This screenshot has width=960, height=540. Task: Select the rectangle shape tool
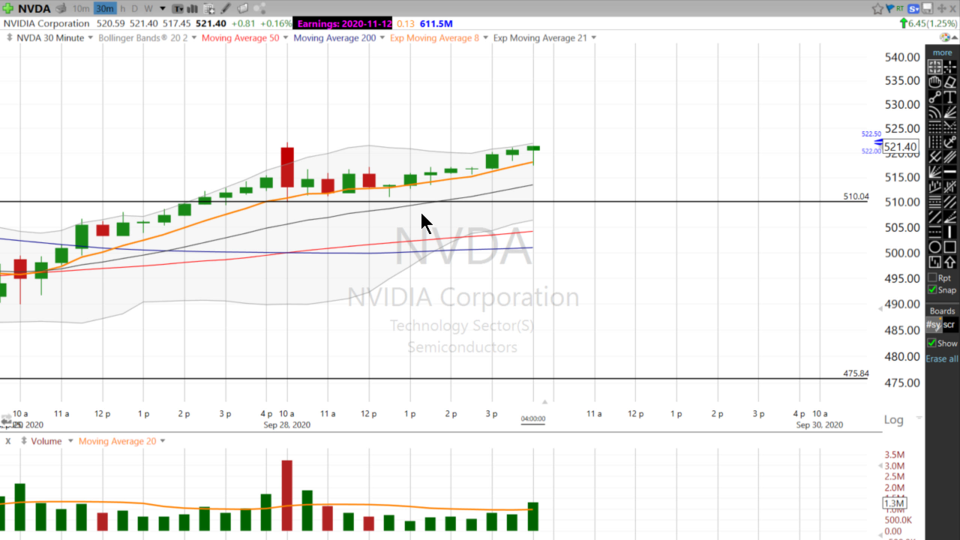[x=950, y=247]
